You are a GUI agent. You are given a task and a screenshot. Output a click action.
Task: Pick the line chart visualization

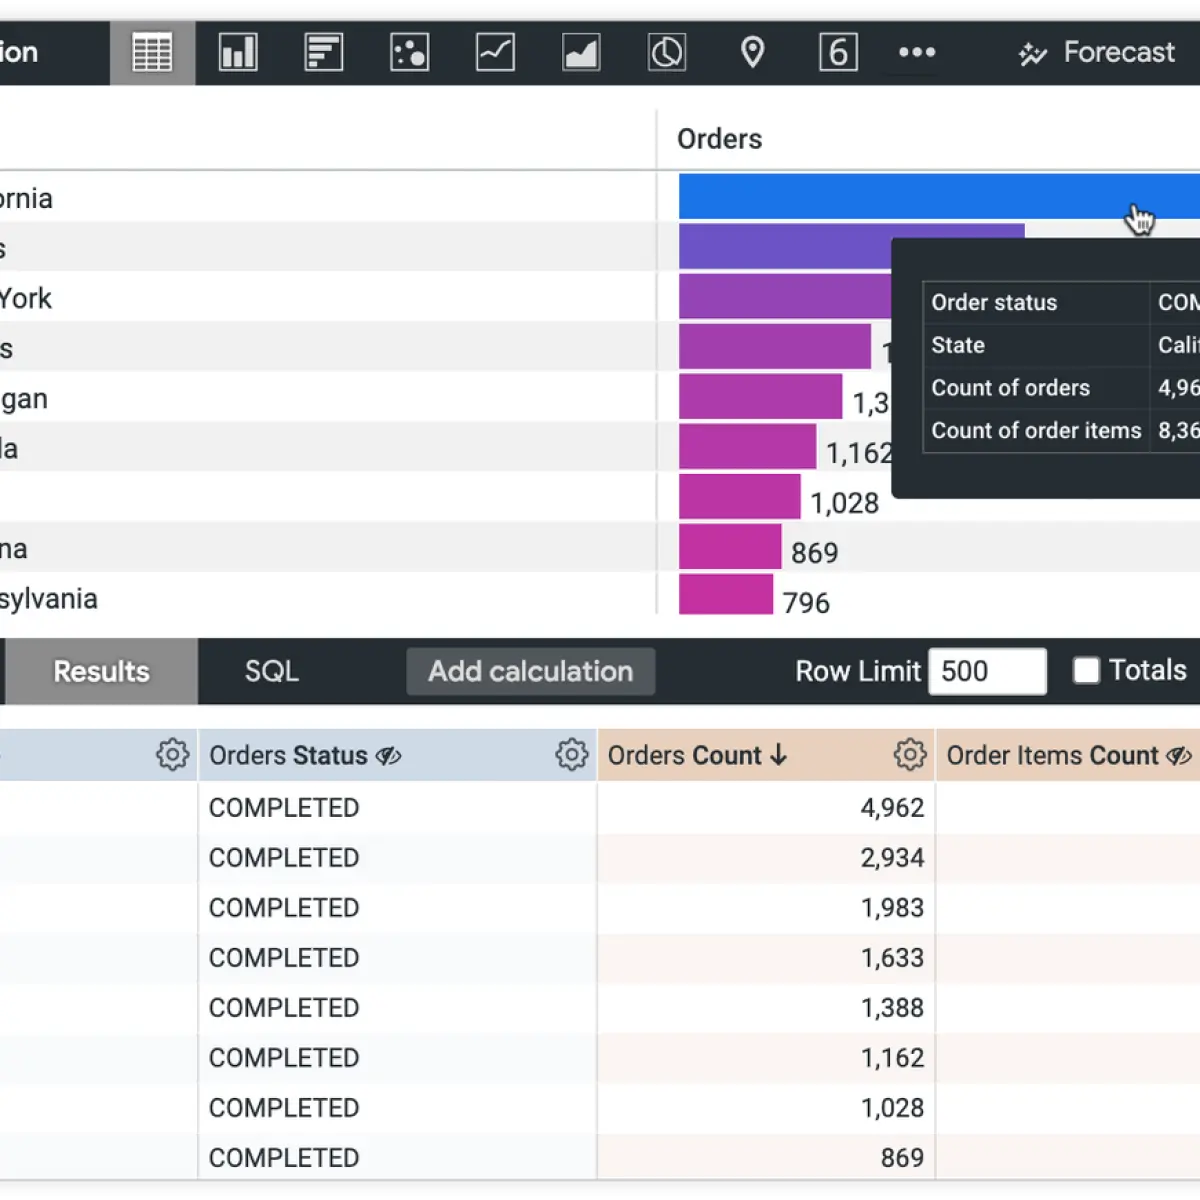point(495,52)
